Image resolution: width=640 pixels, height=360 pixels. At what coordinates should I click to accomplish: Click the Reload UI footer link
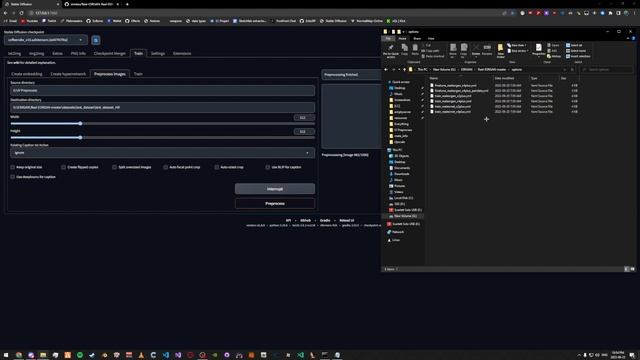coord(347,220)
